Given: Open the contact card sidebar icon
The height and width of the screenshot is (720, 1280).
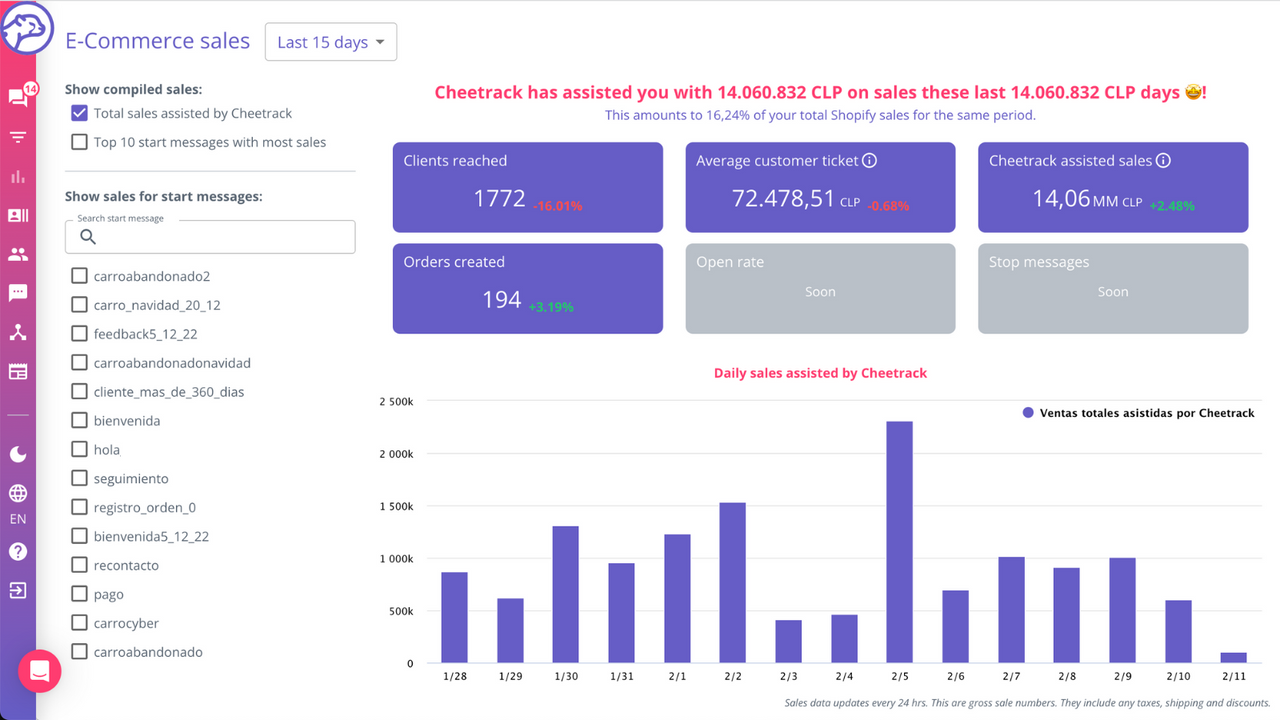Looking at the screenshot, I should point(18,215).
